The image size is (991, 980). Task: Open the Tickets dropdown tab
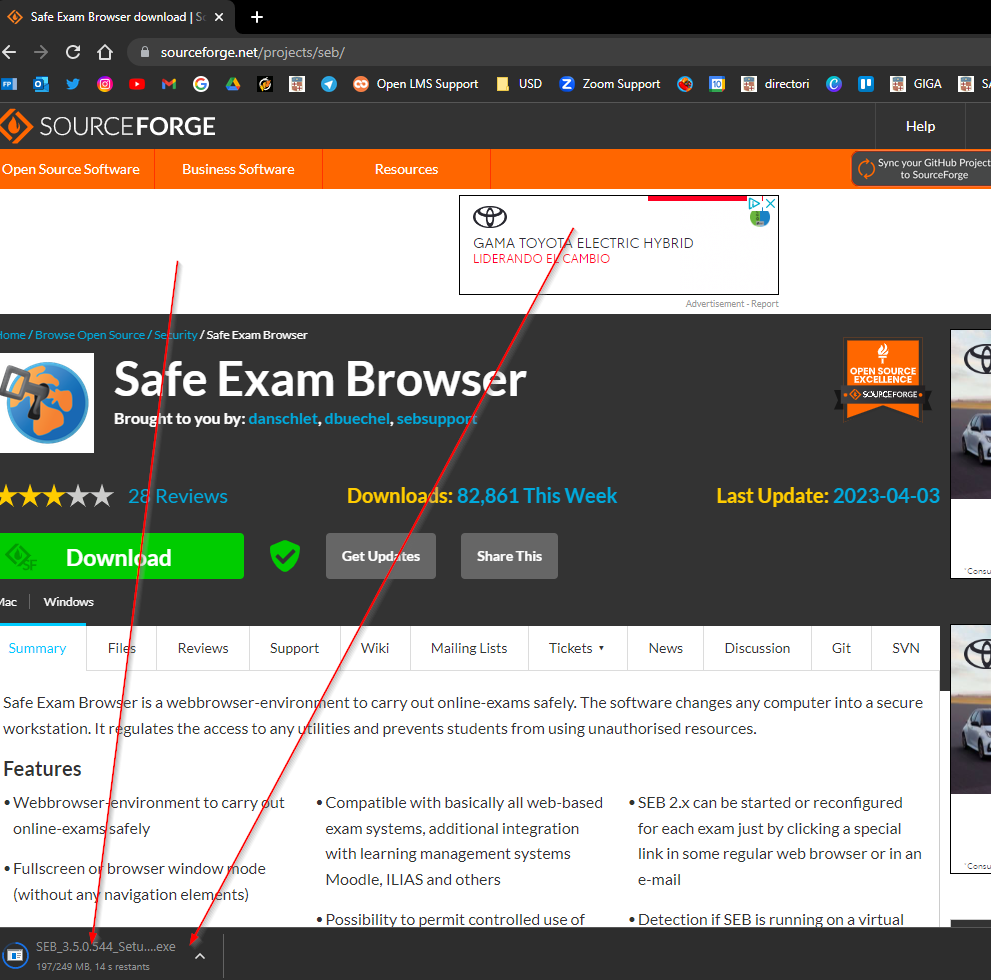tap(577, 648)
